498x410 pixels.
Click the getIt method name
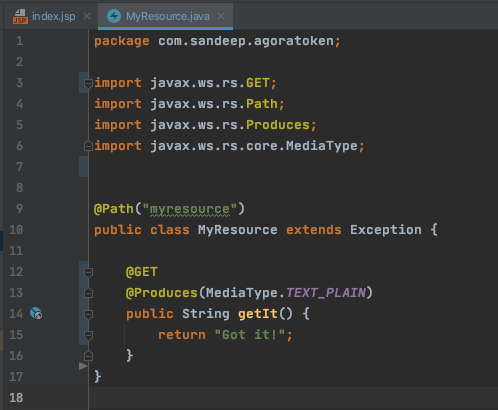click(258, 314)
